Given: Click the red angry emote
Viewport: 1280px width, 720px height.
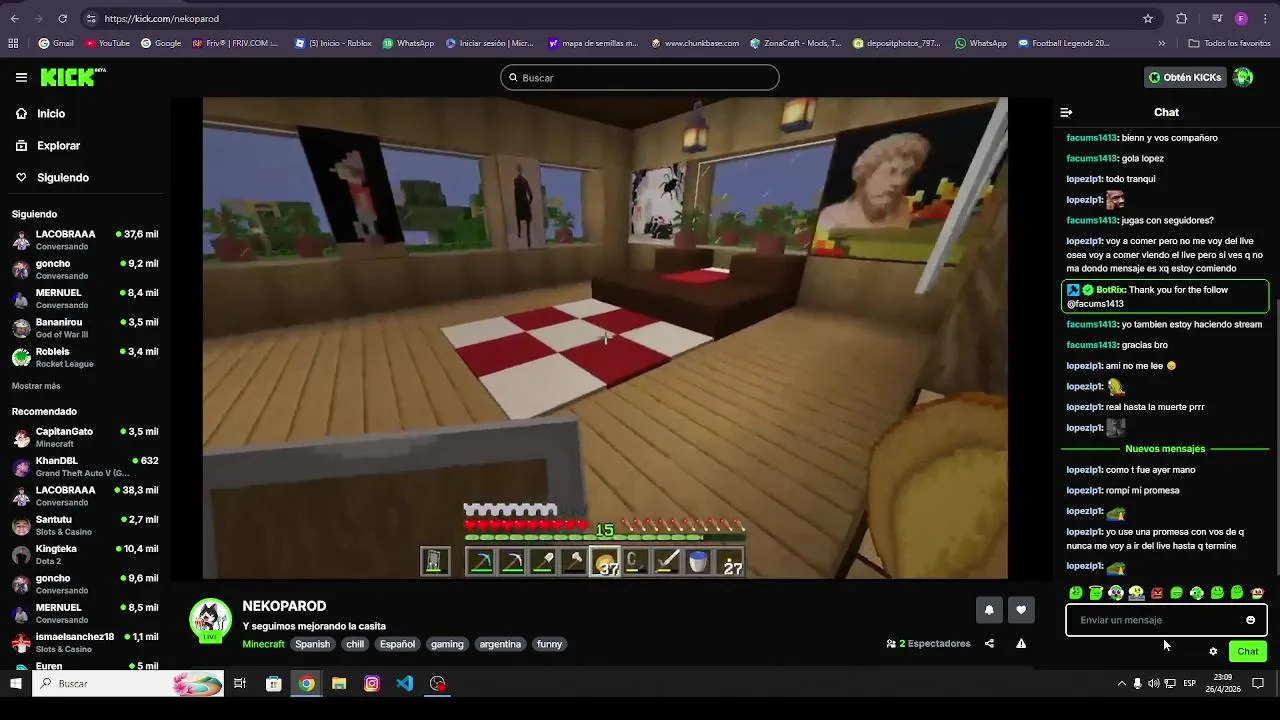Looking at the screenshot, I should click(x=1157, y=593).
